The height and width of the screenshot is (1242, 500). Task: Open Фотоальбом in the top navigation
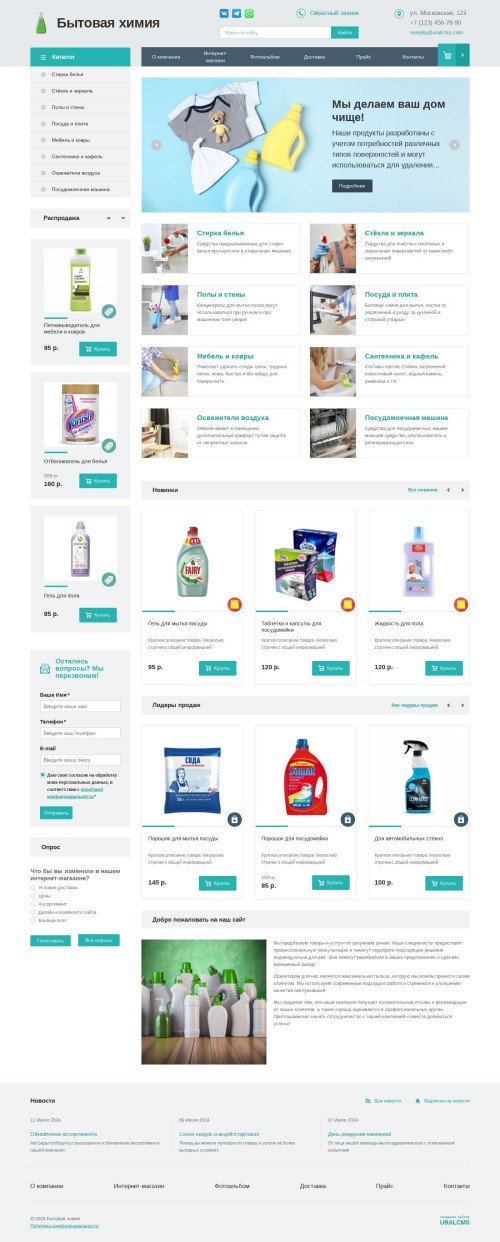click(x=265, y=57)
